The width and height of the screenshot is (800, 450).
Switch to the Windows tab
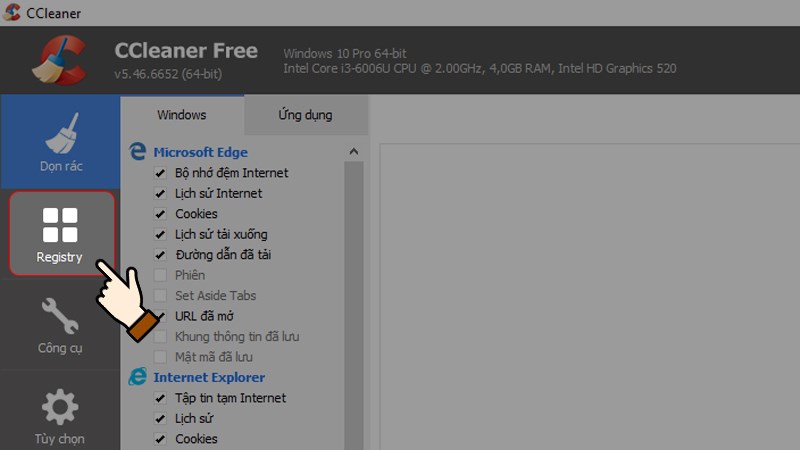182,115
